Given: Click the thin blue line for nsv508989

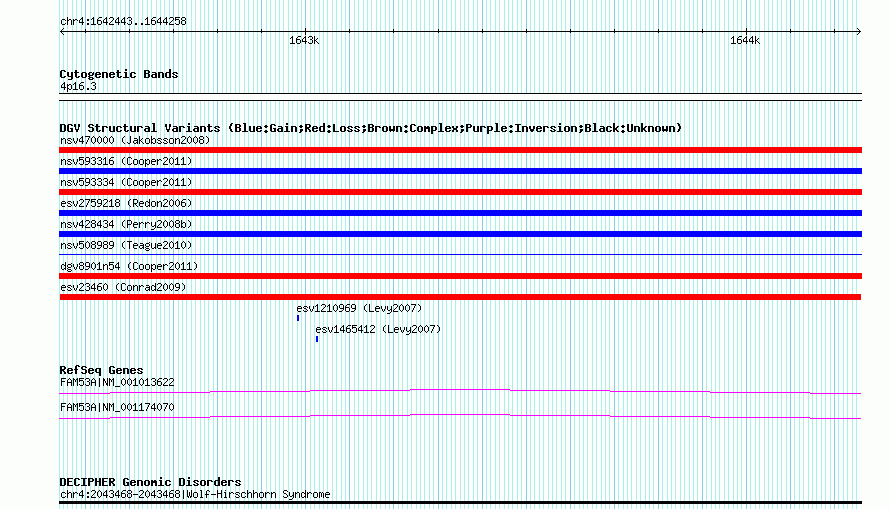Looking at the screenshot, I should 460,254.
